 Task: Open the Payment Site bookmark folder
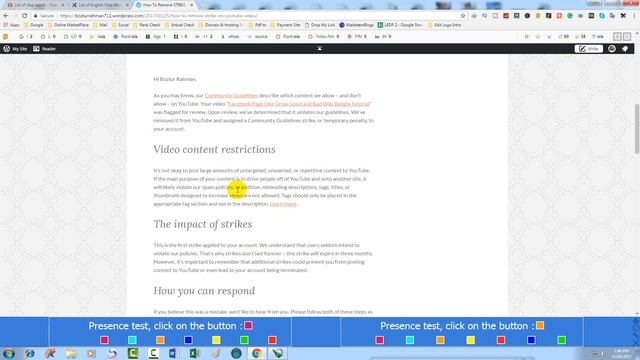(285, 25)
